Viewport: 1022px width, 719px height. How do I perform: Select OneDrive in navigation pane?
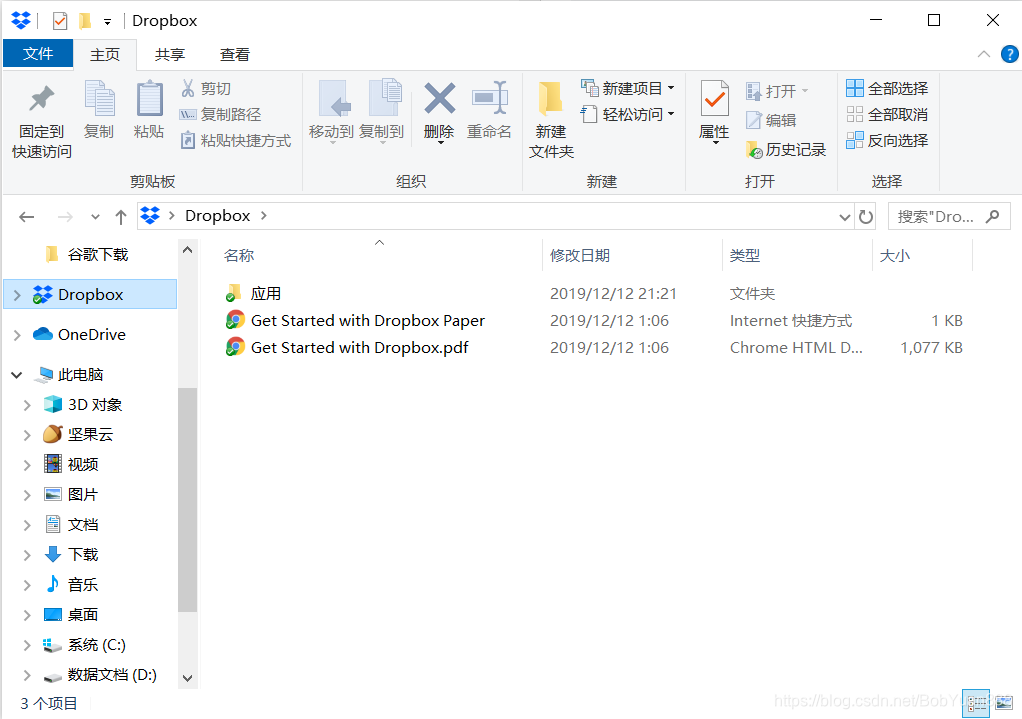[x=91, y=334]
